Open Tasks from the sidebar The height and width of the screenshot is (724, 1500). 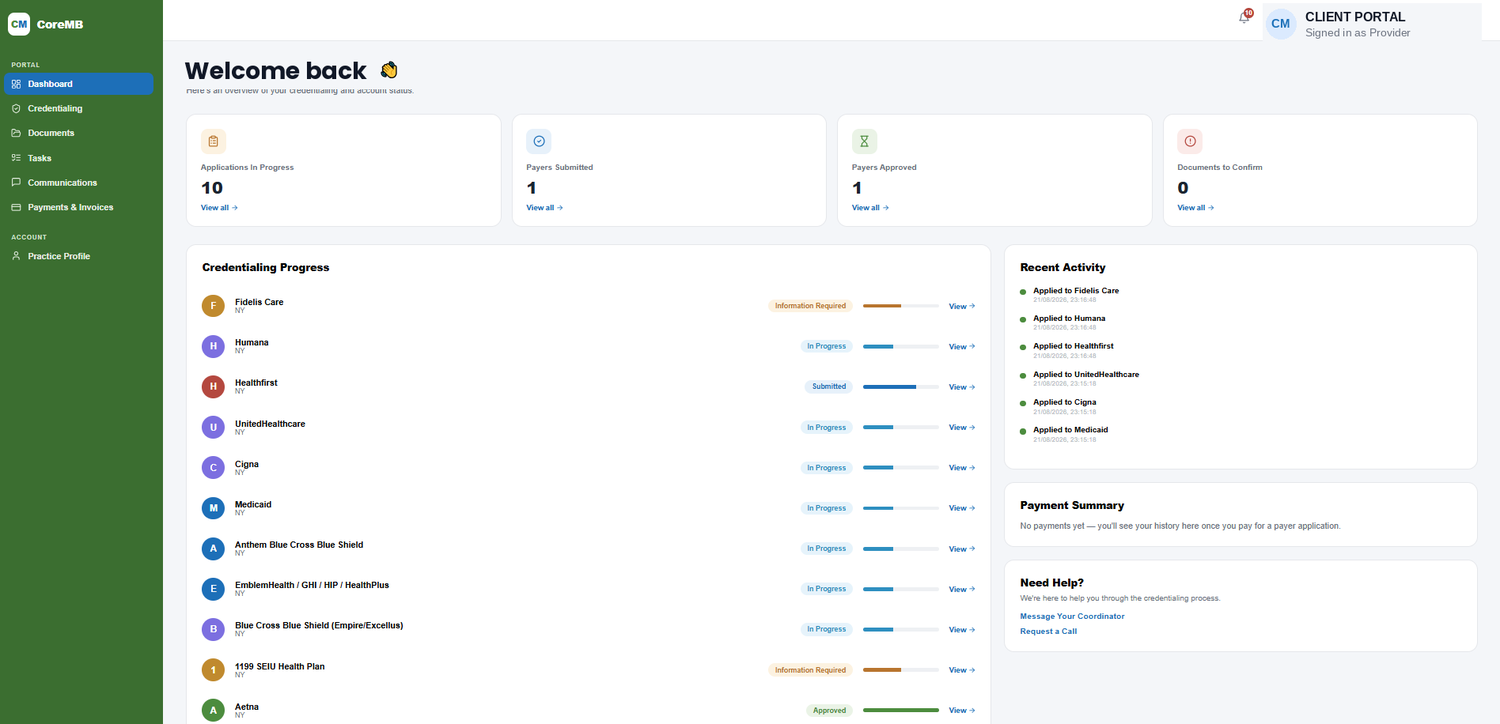[x=79, y=158]
